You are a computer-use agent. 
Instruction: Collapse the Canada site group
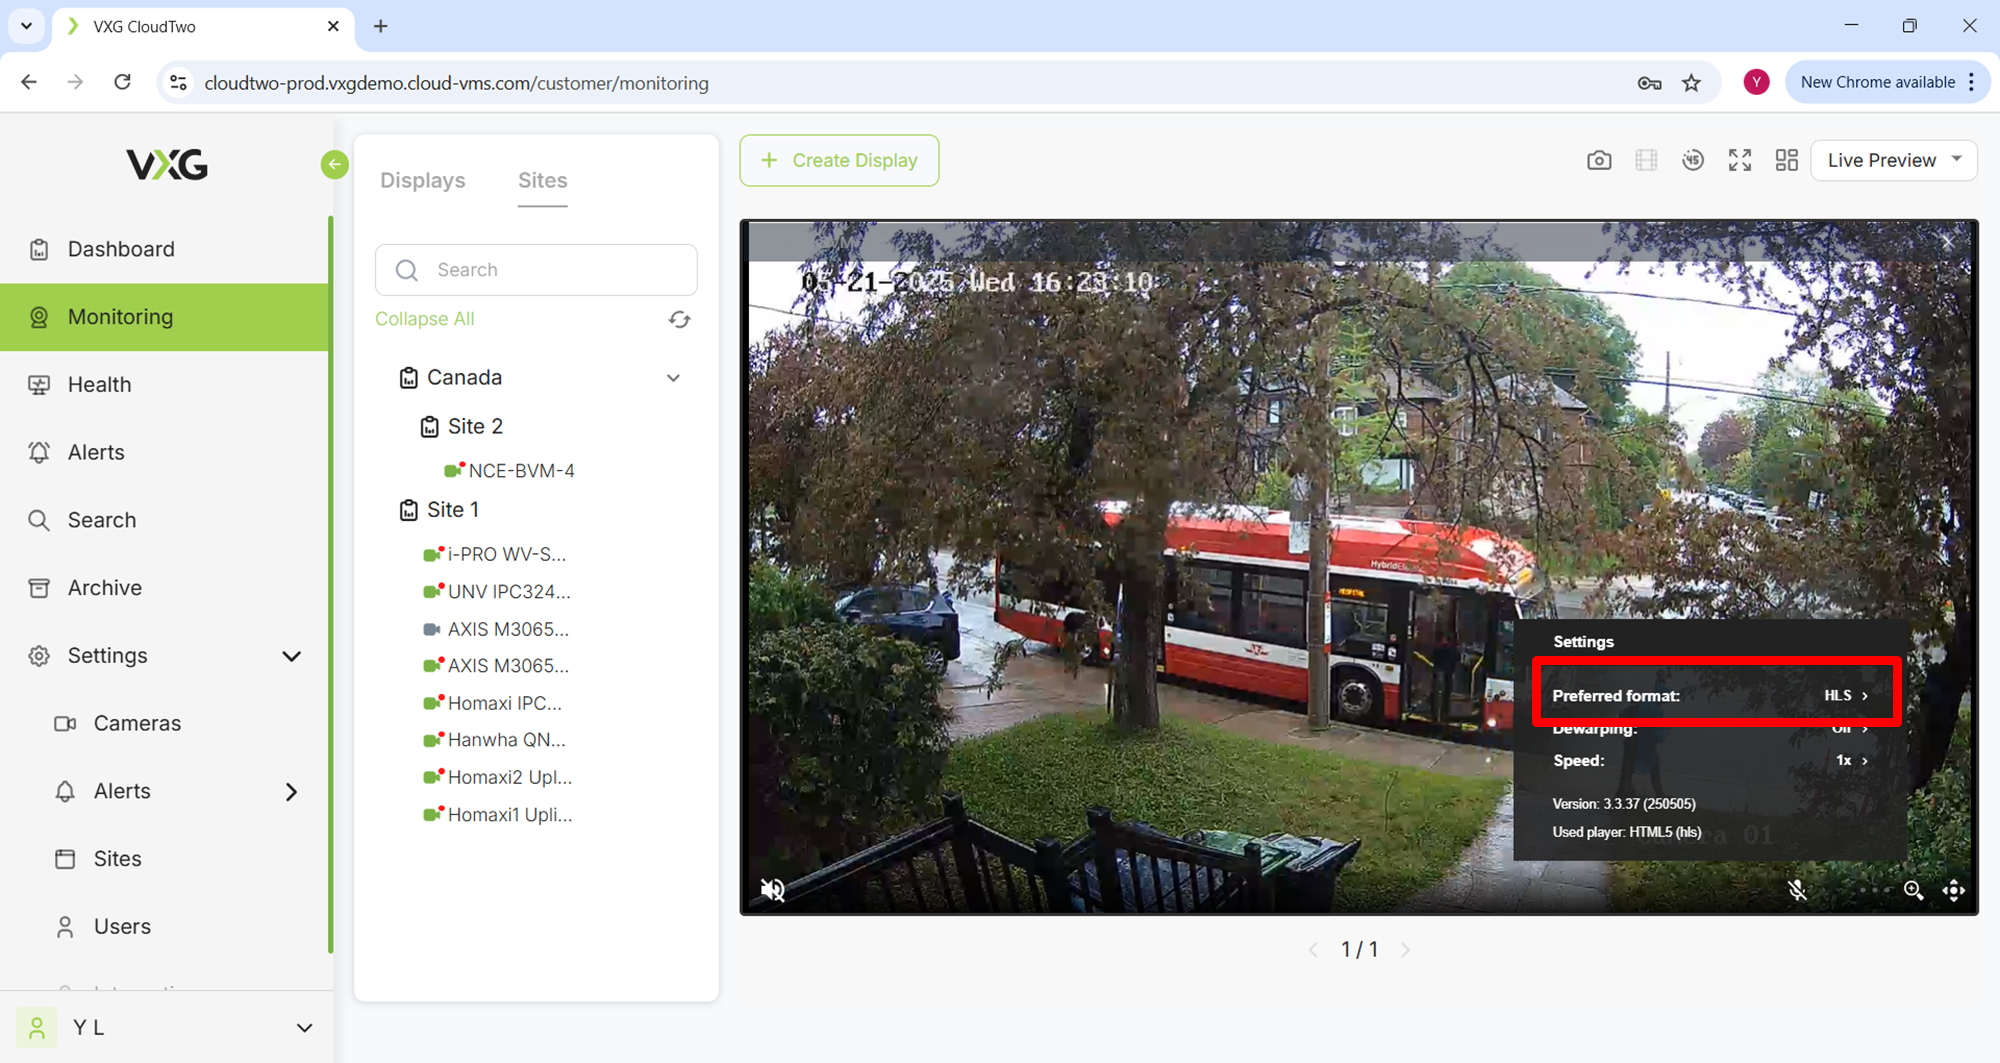tap(673, 378)
